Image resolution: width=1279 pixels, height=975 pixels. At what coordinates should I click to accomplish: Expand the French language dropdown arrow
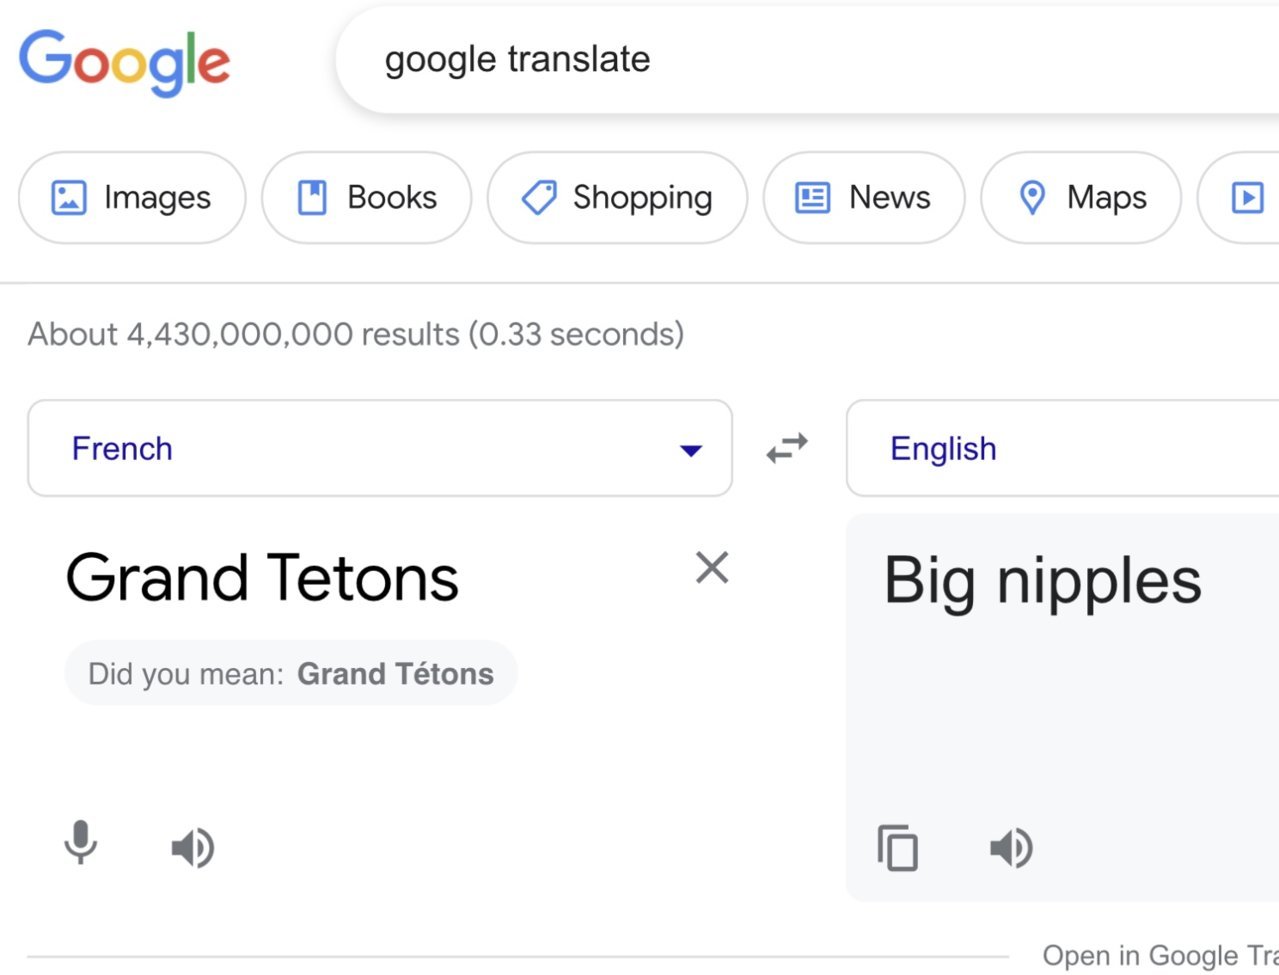coord(690,450)
